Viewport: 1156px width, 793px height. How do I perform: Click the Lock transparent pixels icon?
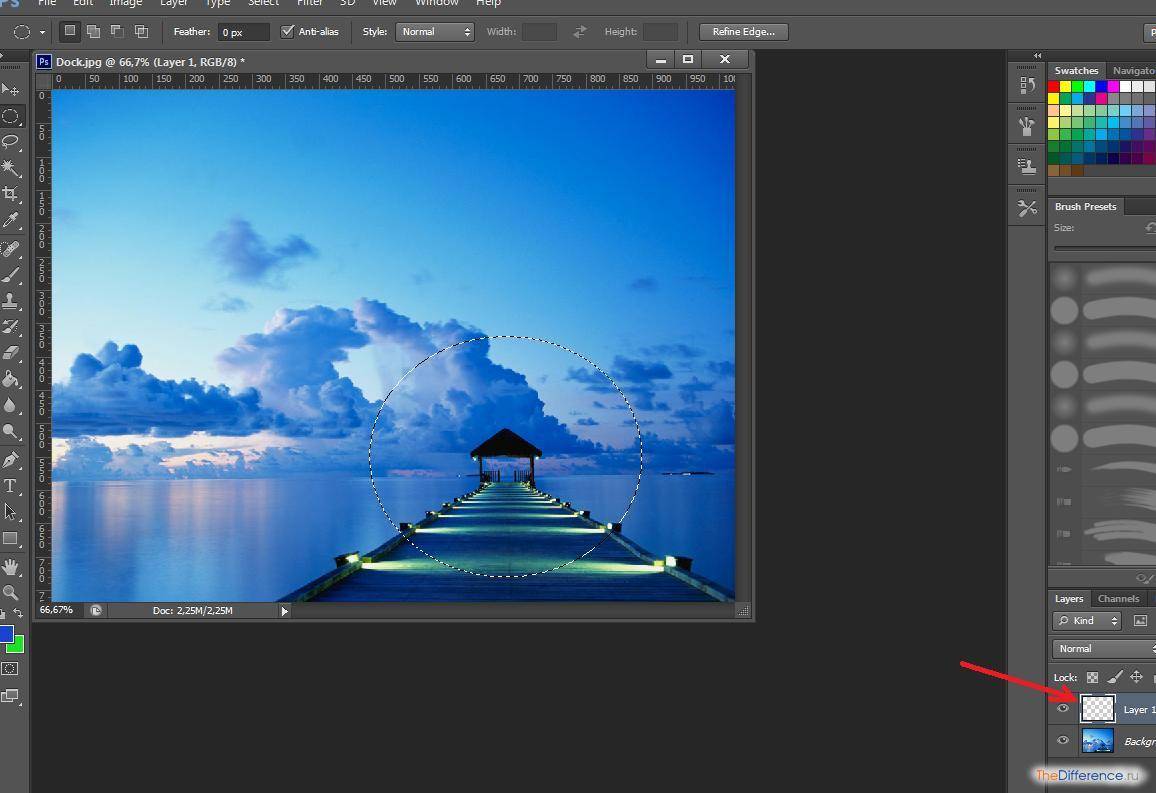pyautogui.click(x=1093, y=677)
